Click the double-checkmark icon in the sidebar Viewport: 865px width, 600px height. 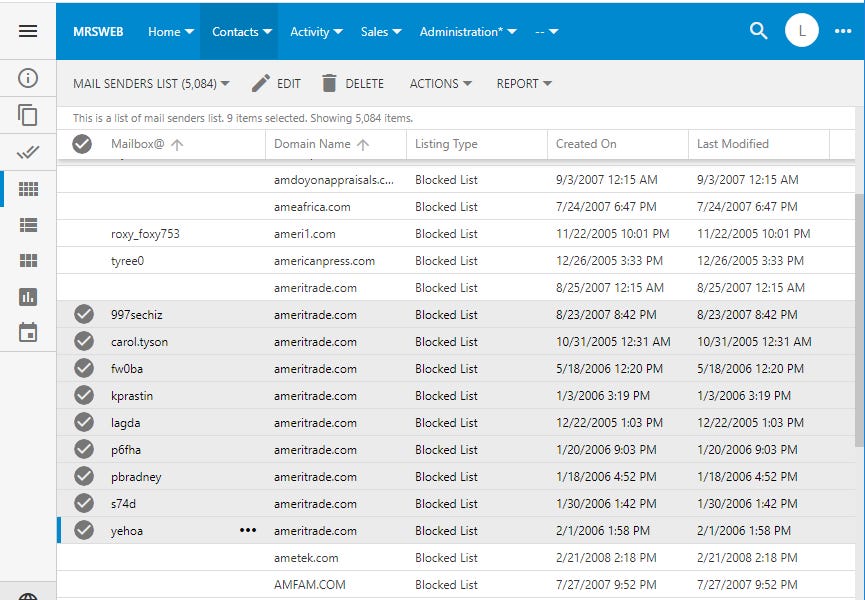point(28,152)
